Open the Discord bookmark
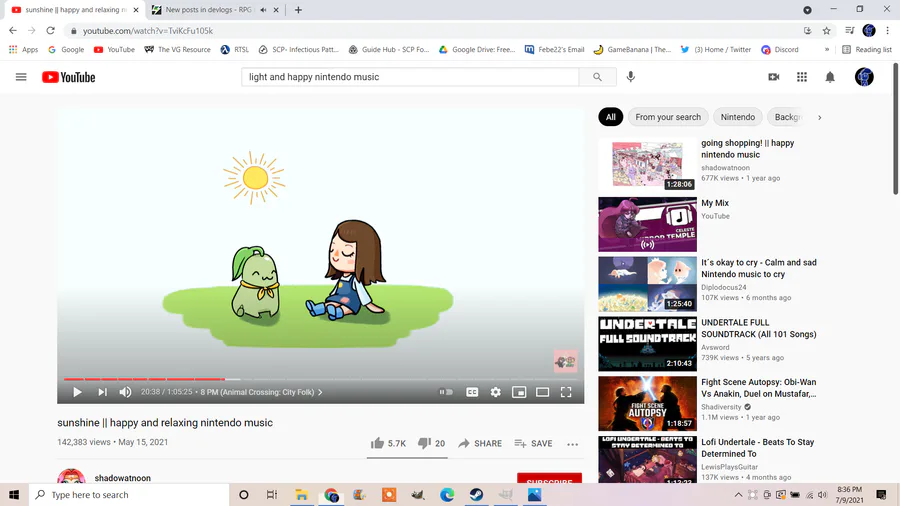Screen dimensions: 900x506 coord(779,50)
